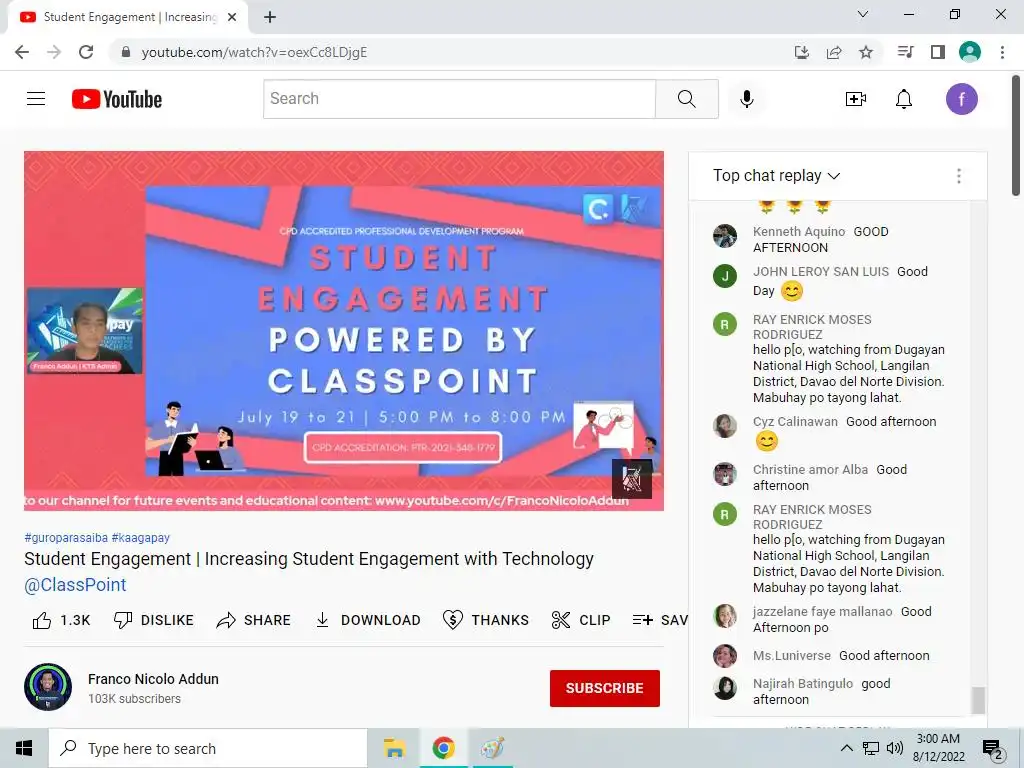Start voice search with the microphone icon
1024x768 pixels.
click(747, 99)
